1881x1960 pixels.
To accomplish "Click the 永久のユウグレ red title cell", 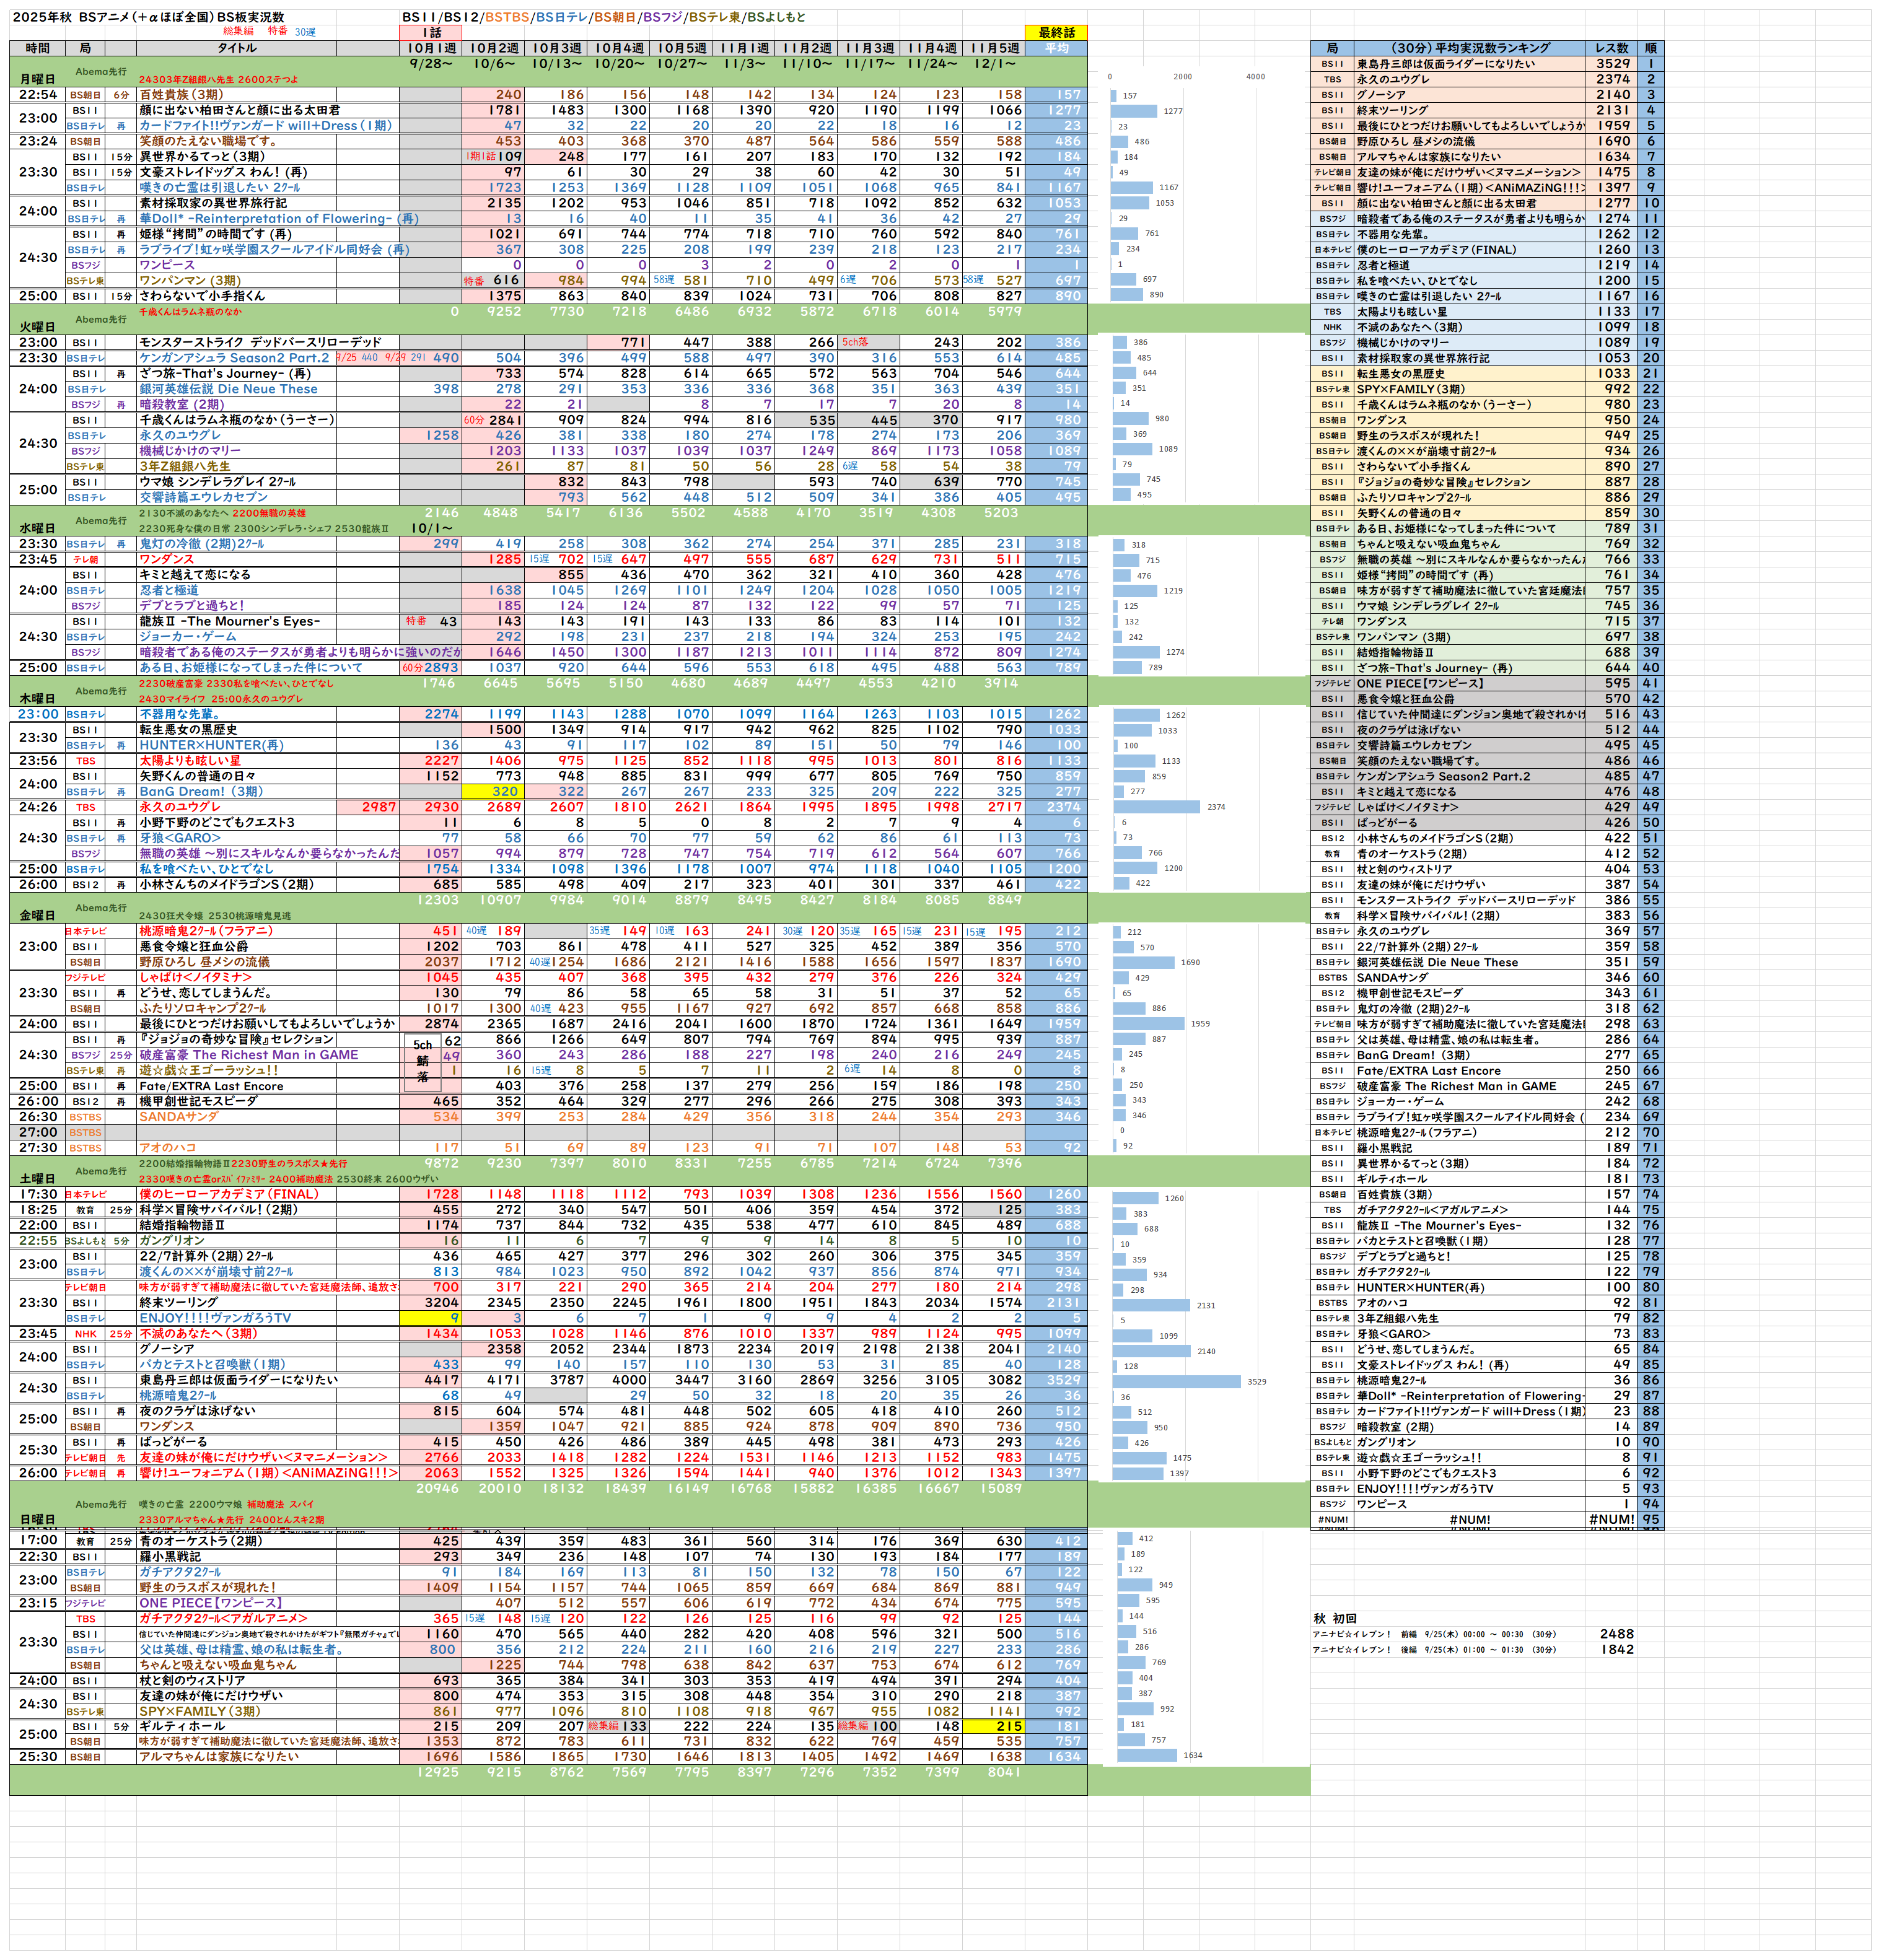I will coord(180,807).
